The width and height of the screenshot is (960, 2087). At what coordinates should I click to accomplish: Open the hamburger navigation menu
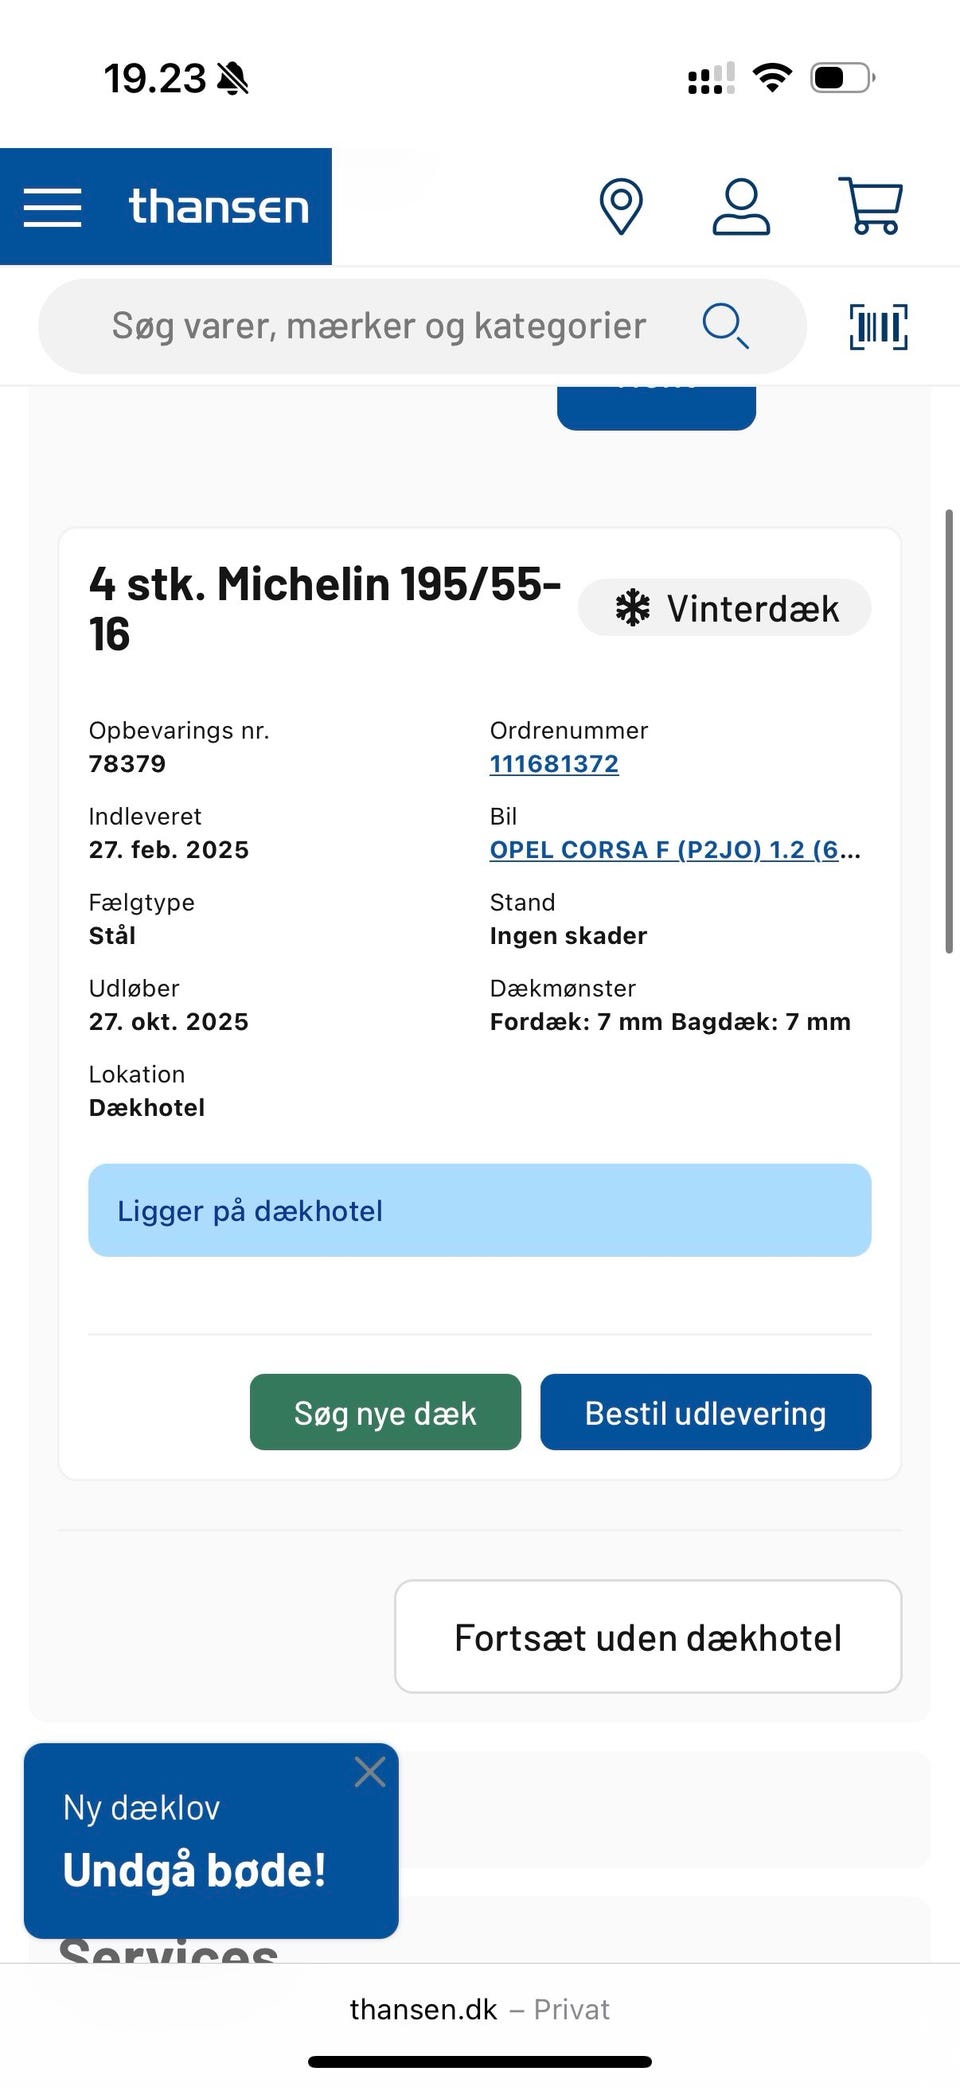52,207
